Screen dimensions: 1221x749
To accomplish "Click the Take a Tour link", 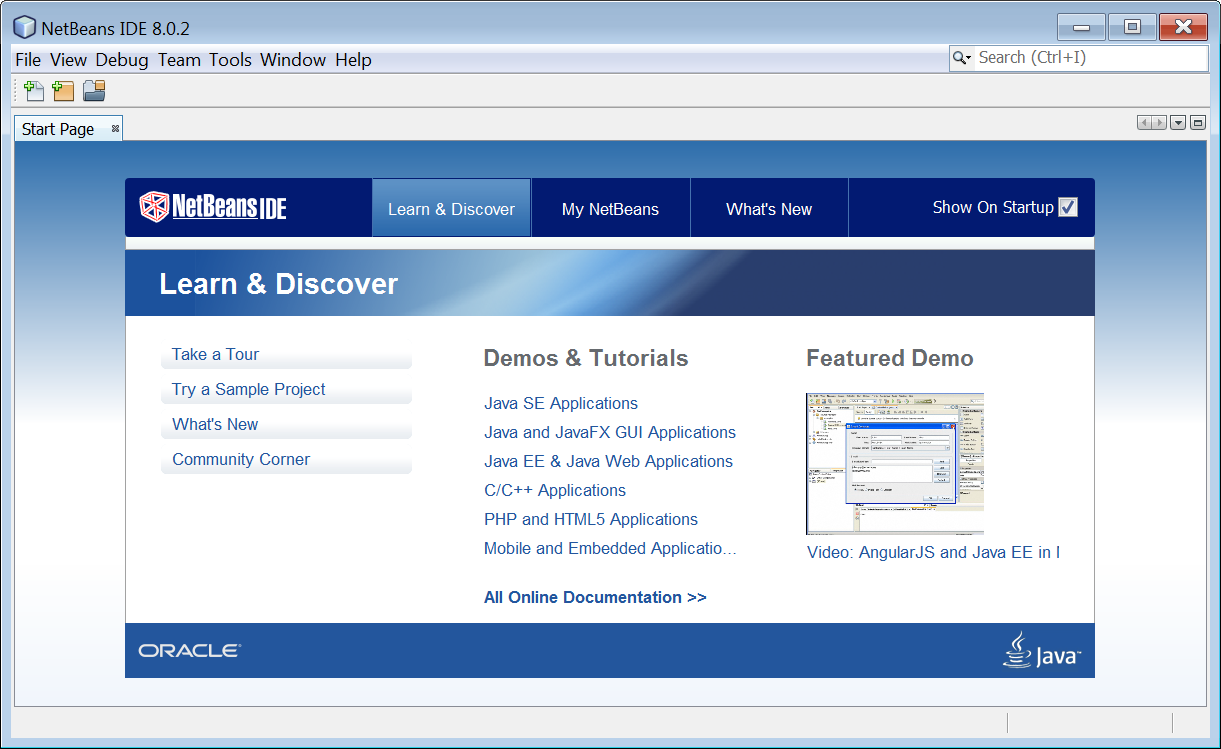I will (x=215, y=354).
